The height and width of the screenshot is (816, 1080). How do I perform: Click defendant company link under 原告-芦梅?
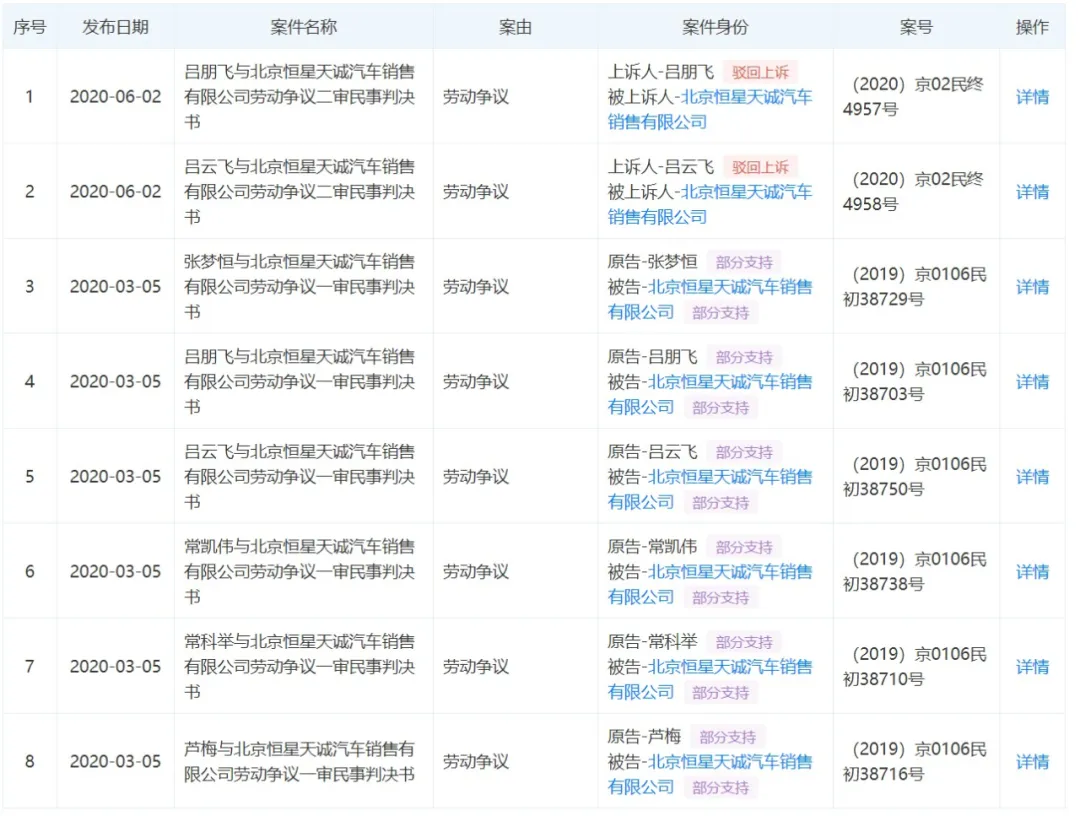[x=709, y=775]
